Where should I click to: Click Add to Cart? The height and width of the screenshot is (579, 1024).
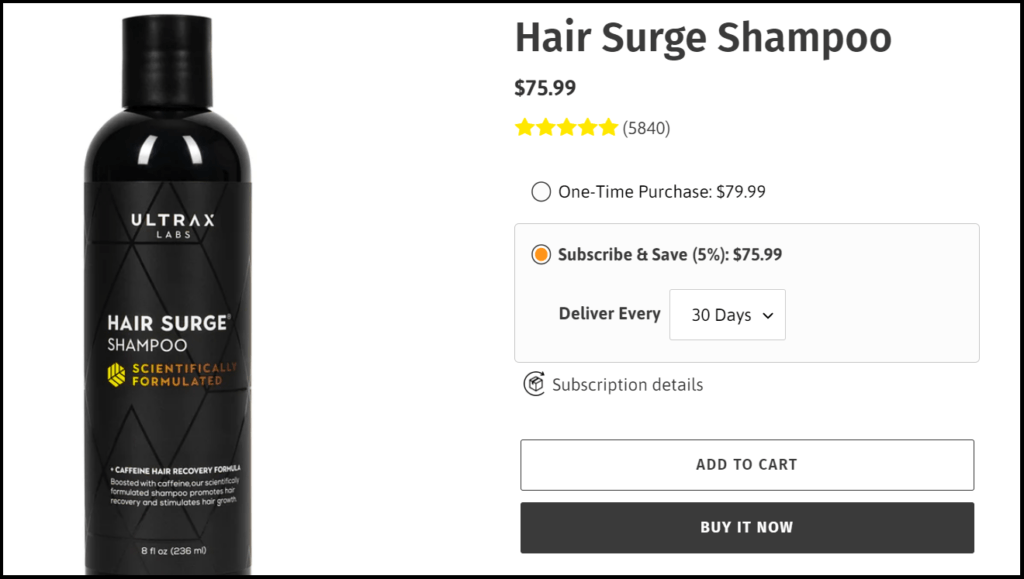click(x=746, y=464)
